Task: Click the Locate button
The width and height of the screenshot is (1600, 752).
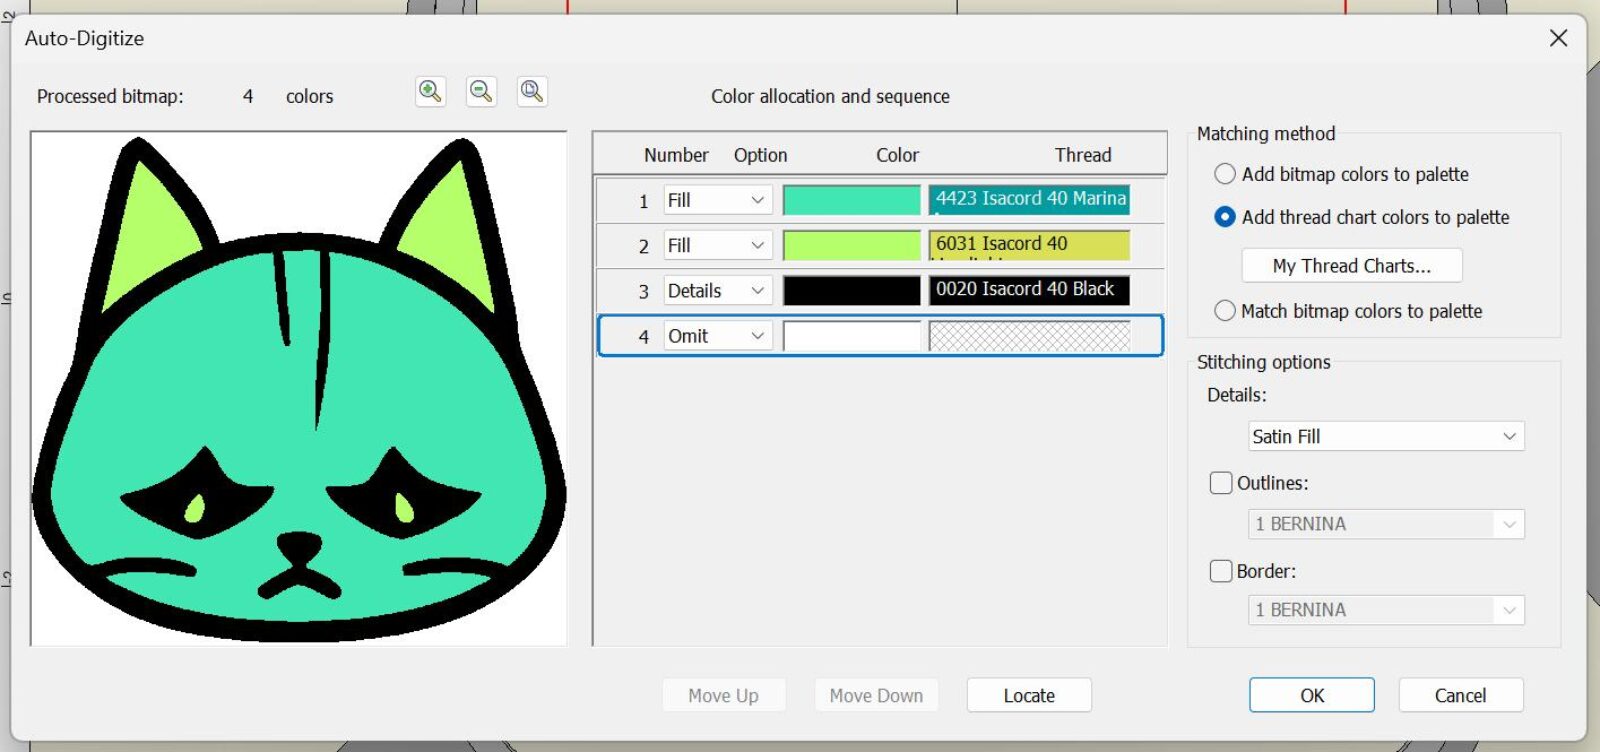Action: click(x=1029, y=695)
